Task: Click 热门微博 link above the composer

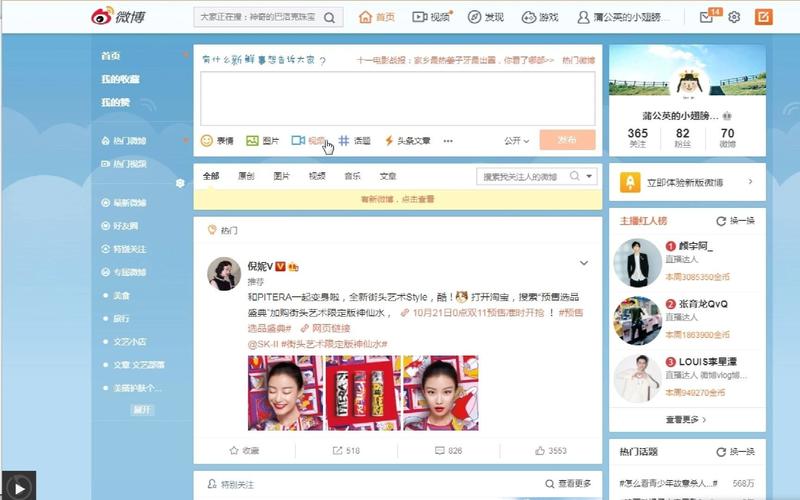Action: point(578,60)
